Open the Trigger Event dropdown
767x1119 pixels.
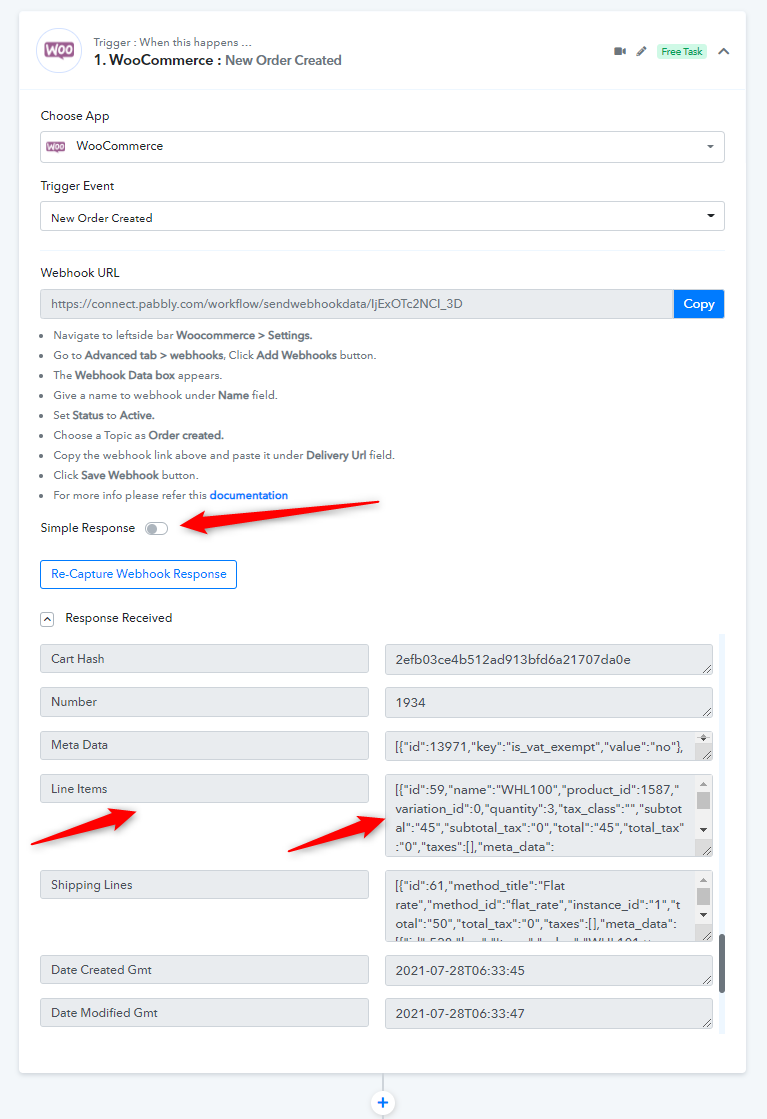coord(382,216)
